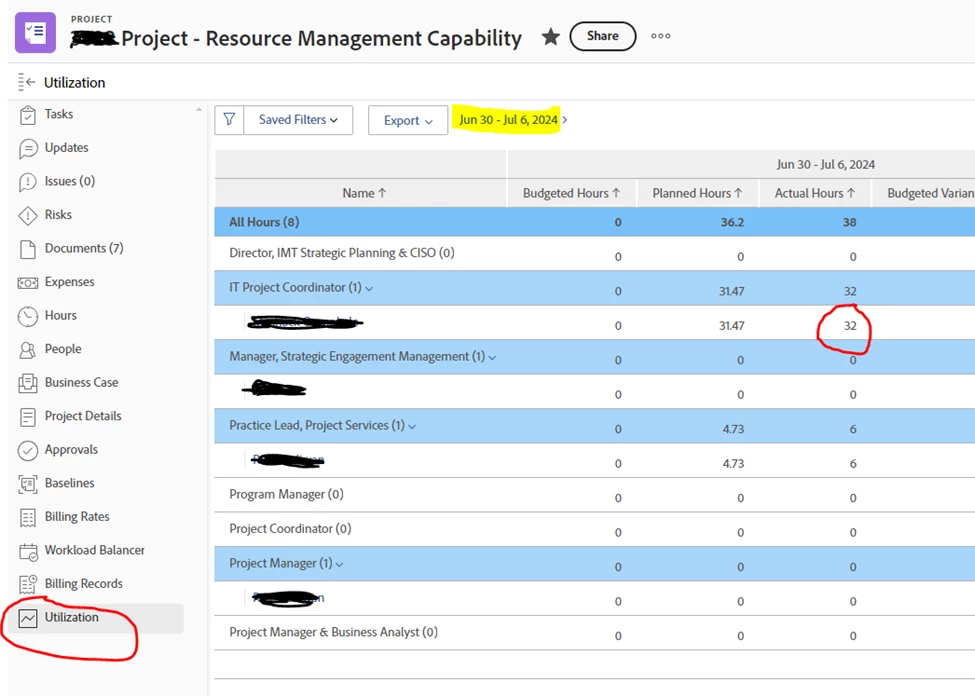Collapse Project Manager (1) group
The height and width of the screenshot is (696, 975).
(340, 565)
